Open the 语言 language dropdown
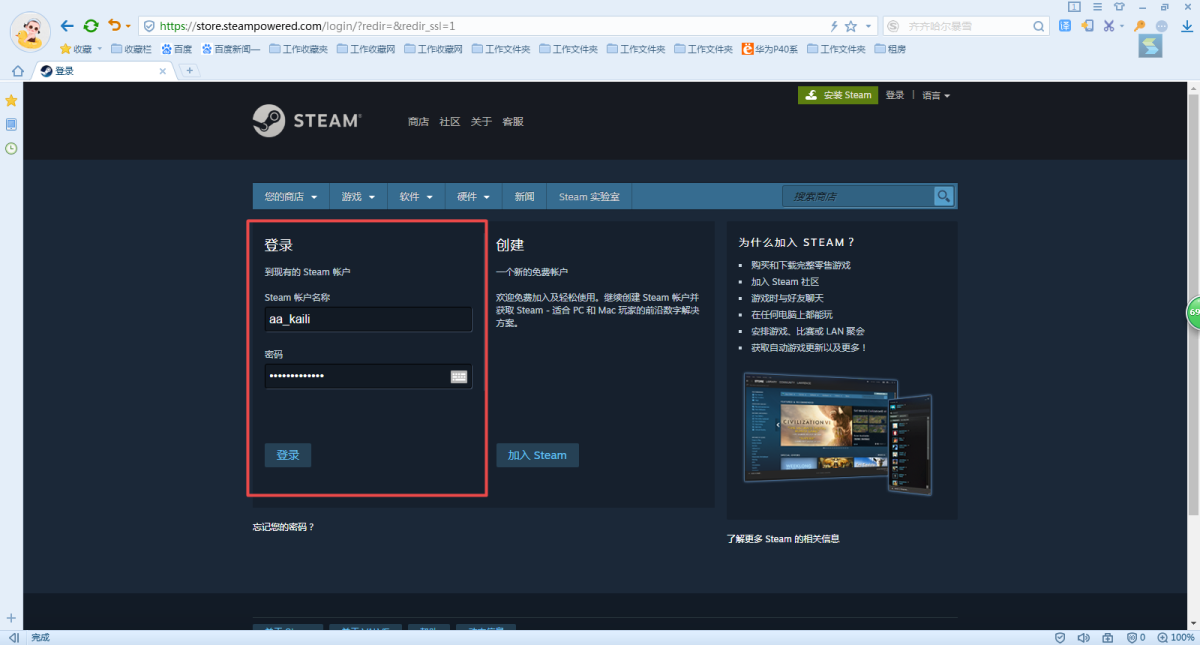The height and width of the screenshot is (645, 1200). point(935,95)
